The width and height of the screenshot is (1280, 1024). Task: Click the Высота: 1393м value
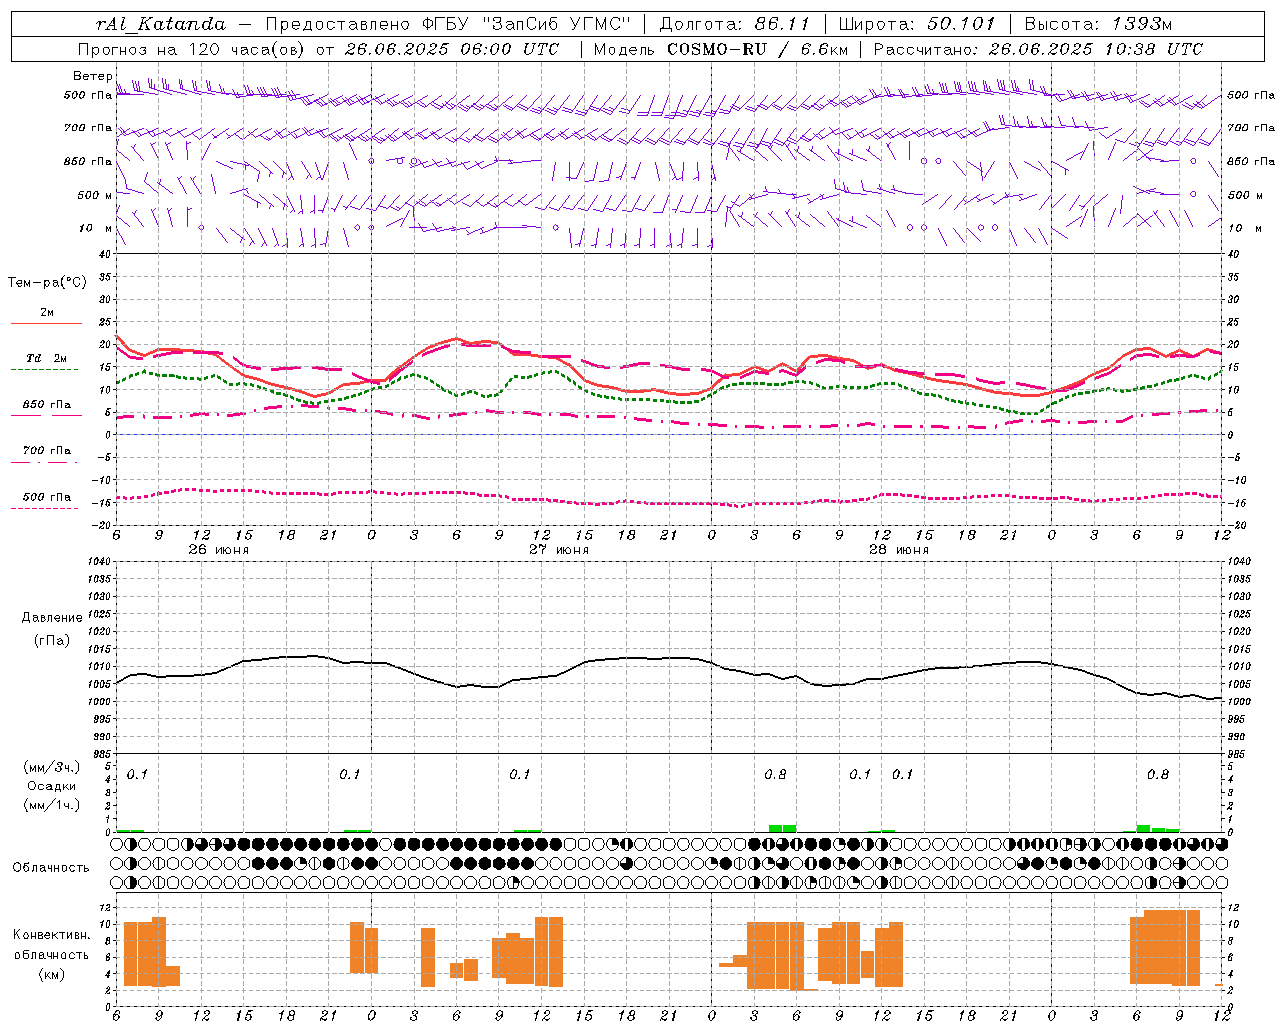(x=1098, y=24)
